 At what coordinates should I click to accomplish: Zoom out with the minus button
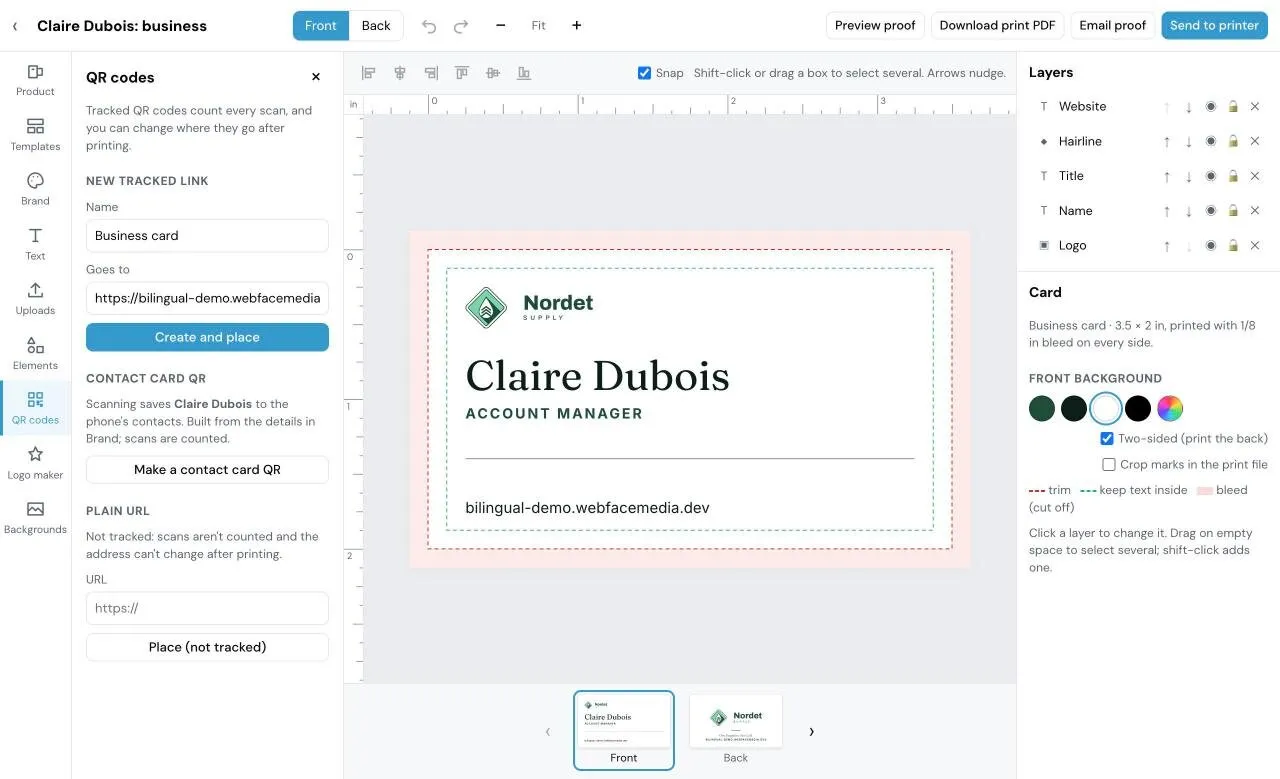[500, 26]
